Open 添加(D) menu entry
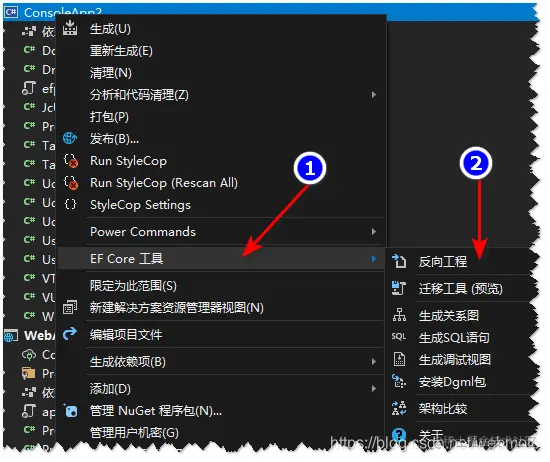 (222, 388)
